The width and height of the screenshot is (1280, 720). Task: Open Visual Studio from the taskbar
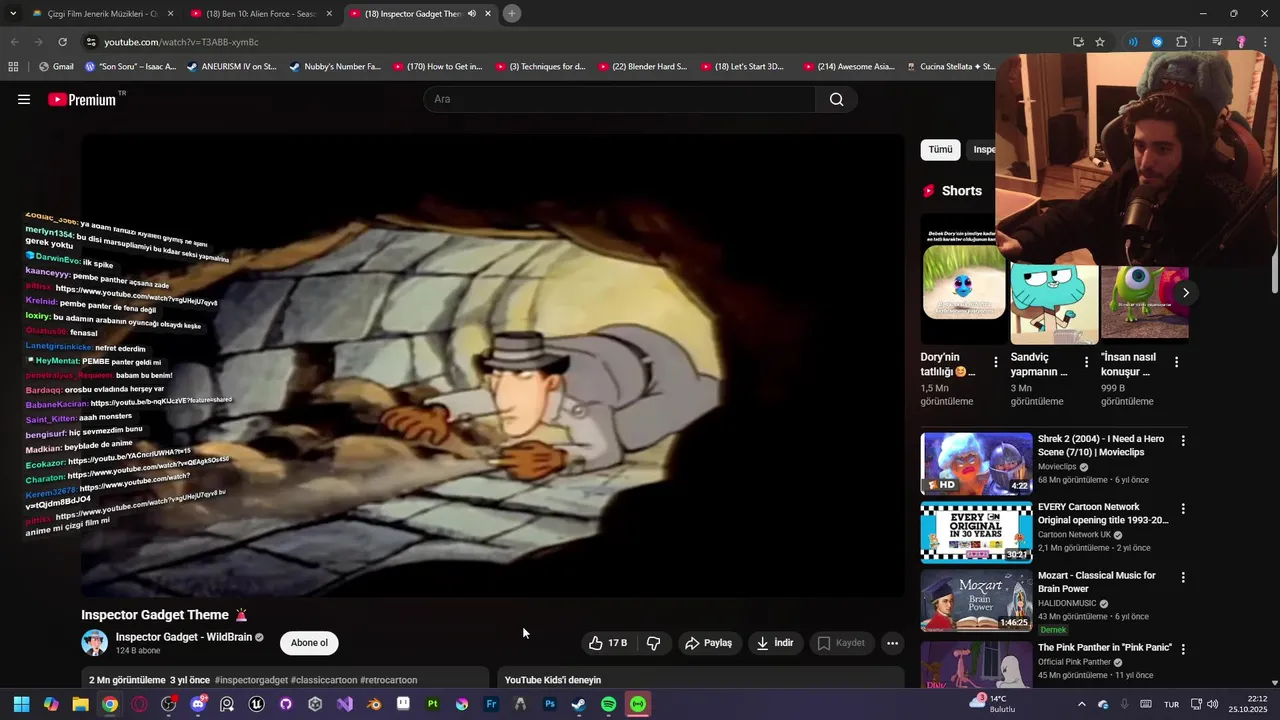point(345,704)
